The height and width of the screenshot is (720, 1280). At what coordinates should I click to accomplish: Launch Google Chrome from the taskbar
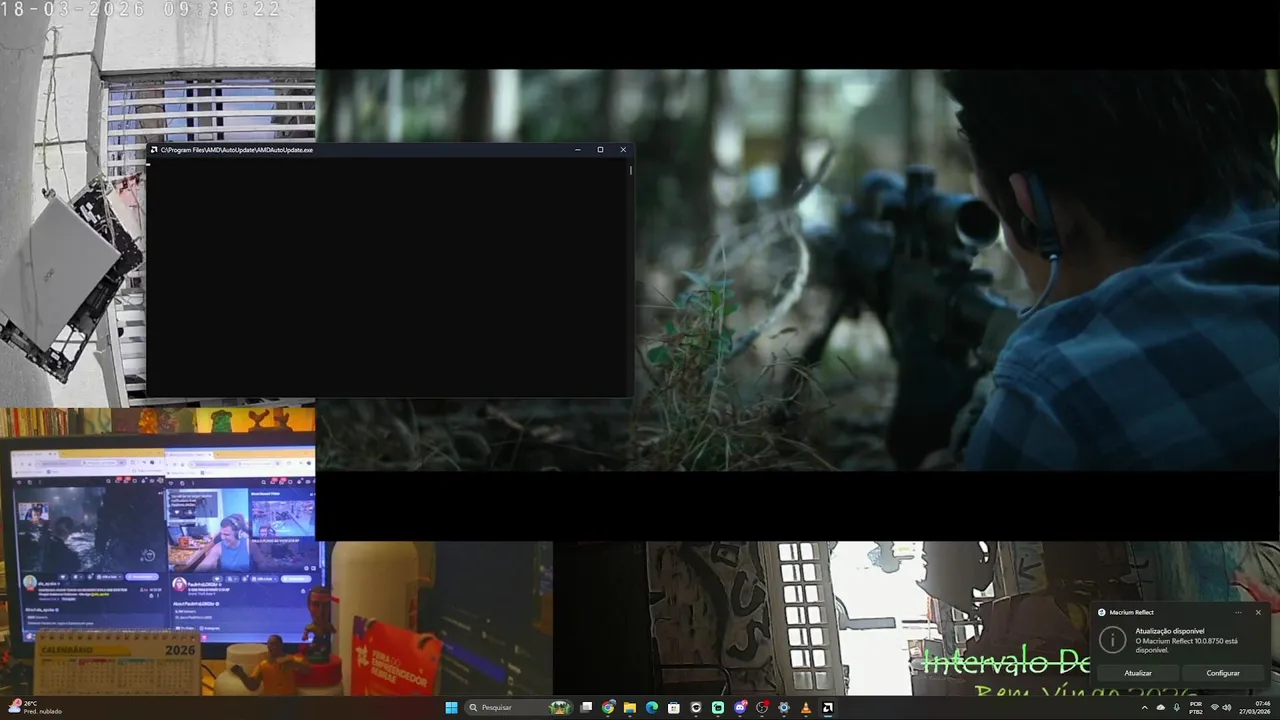pyautogui.click(x=608, y=707)
